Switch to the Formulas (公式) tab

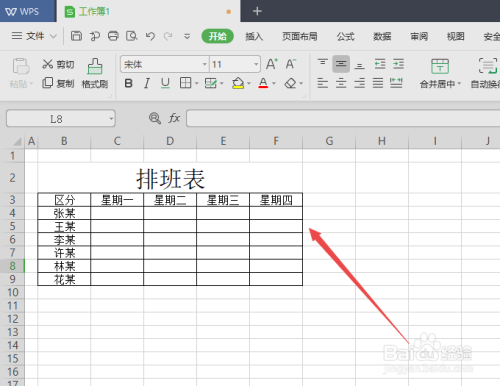click(345, 36)
